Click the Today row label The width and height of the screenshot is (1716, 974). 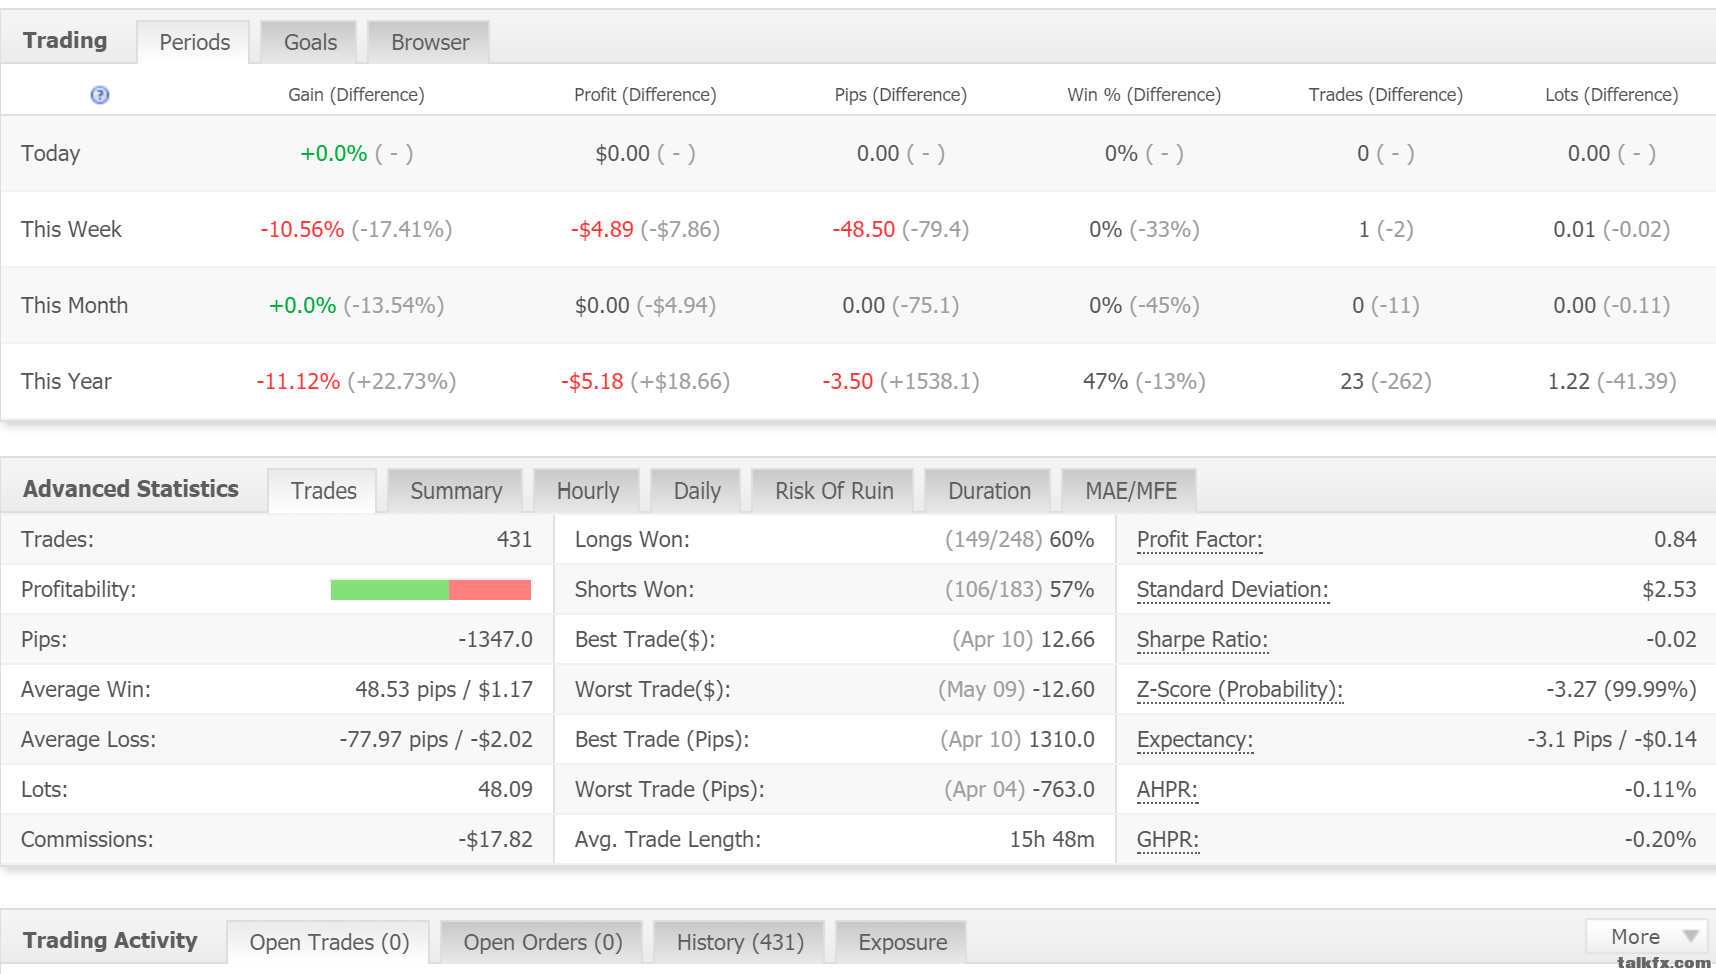click(x=51, y=154)
